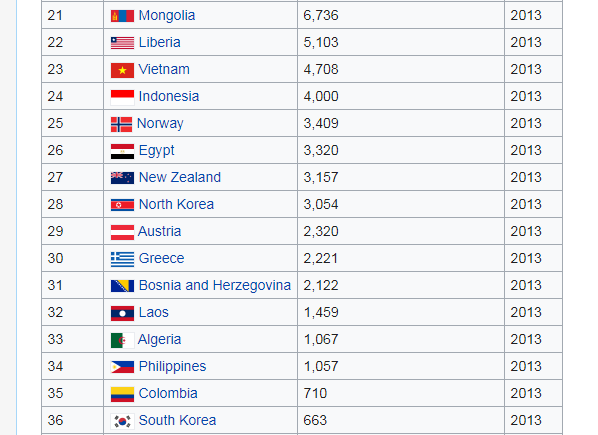Click the Vietnam flag icon
This screenshot has width=598, height=435.
pos(122,70)
